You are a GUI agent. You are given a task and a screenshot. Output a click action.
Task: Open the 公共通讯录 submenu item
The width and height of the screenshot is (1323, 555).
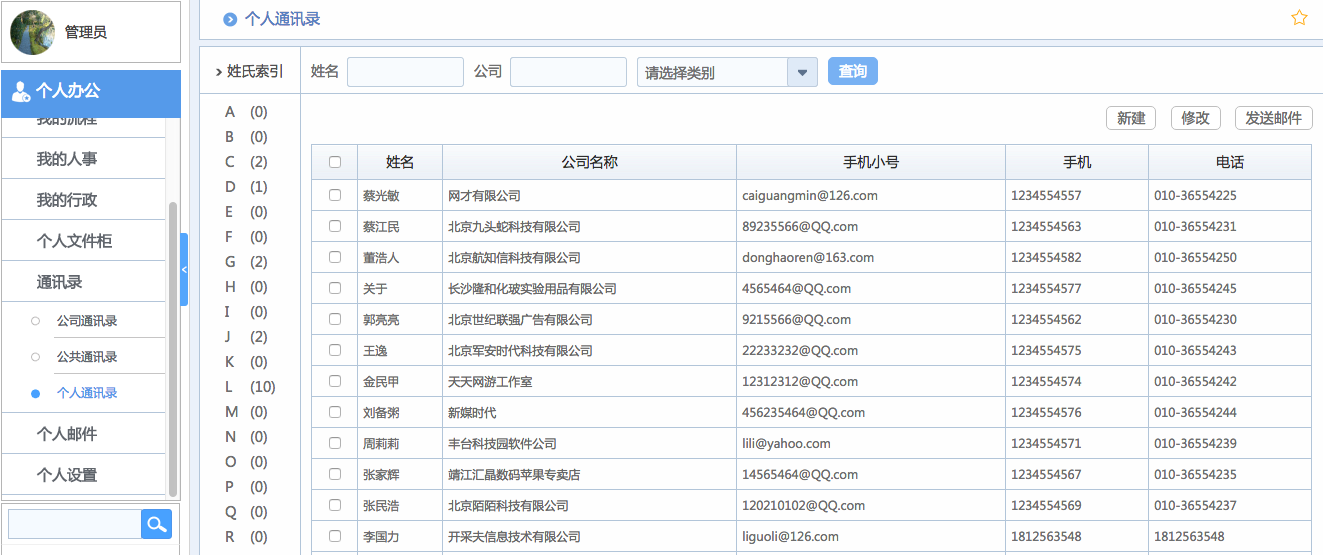[87, 357]
